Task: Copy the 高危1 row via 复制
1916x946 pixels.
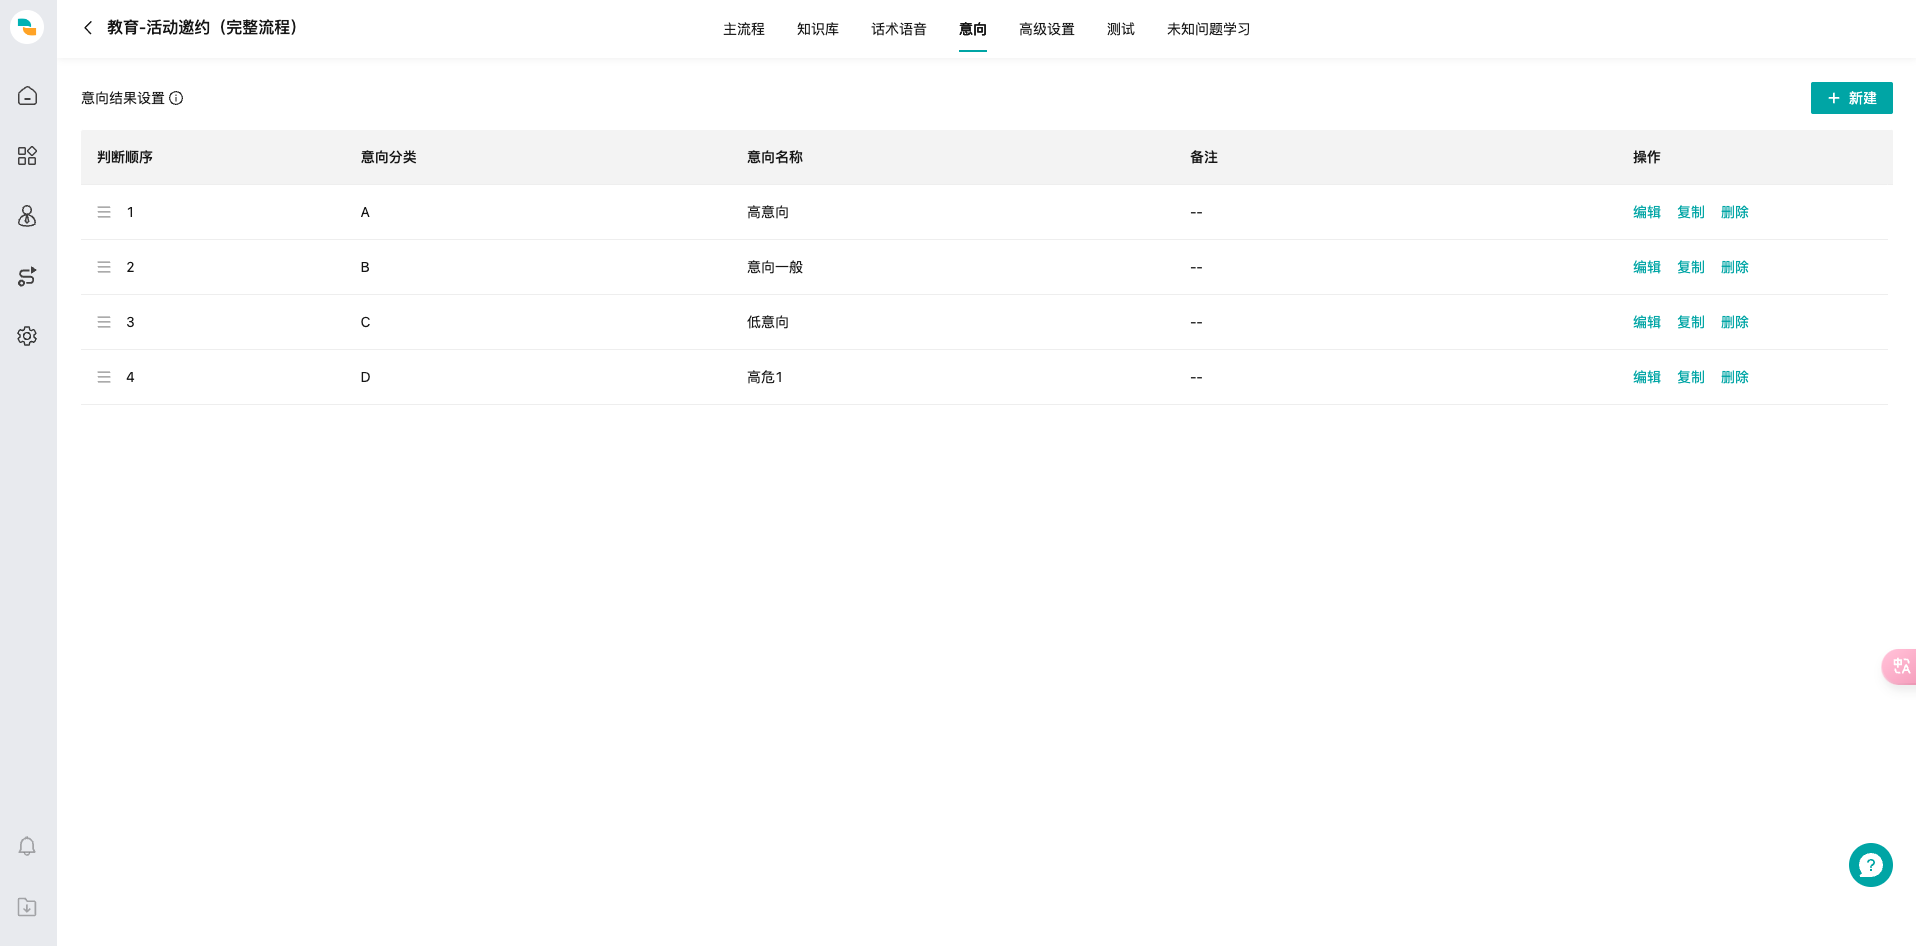Action: [1691, 377]
